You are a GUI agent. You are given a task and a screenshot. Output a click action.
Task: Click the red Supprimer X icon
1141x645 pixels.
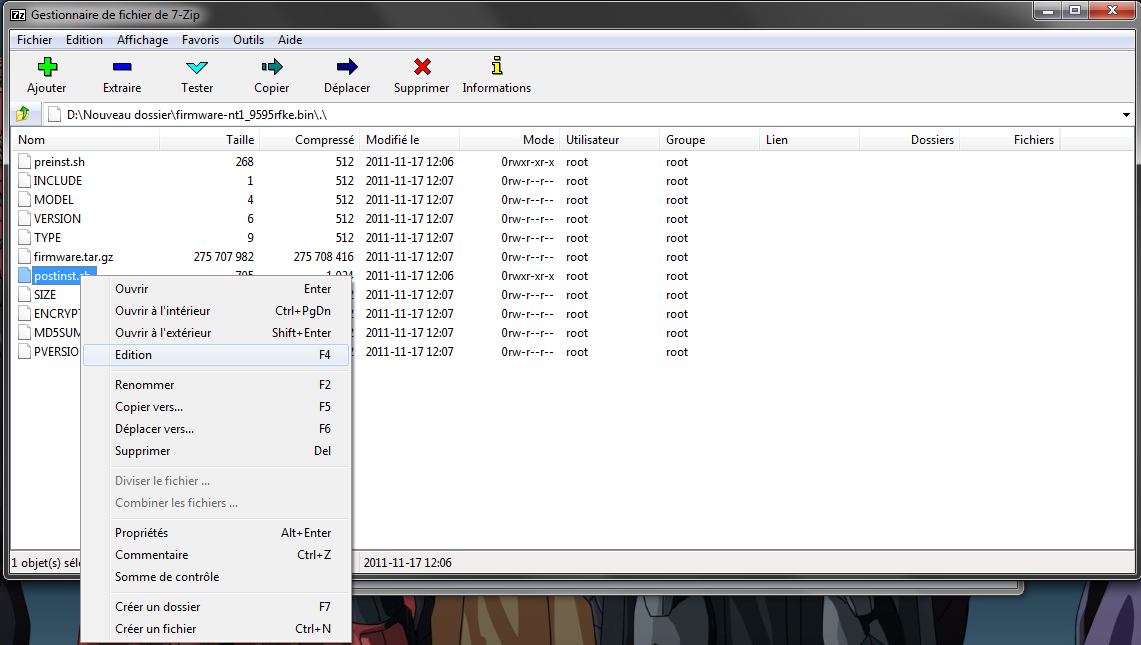pos(422,67)
